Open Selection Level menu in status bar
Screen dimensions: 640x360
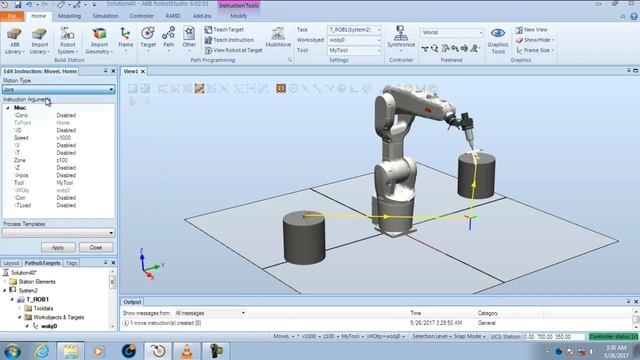[x=431, y=336]
